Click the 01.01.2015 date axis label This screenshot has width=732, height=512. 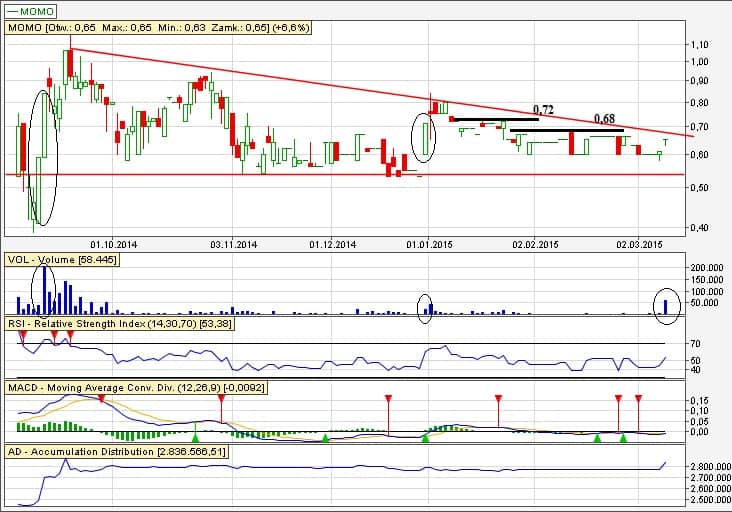coord(428,244)
